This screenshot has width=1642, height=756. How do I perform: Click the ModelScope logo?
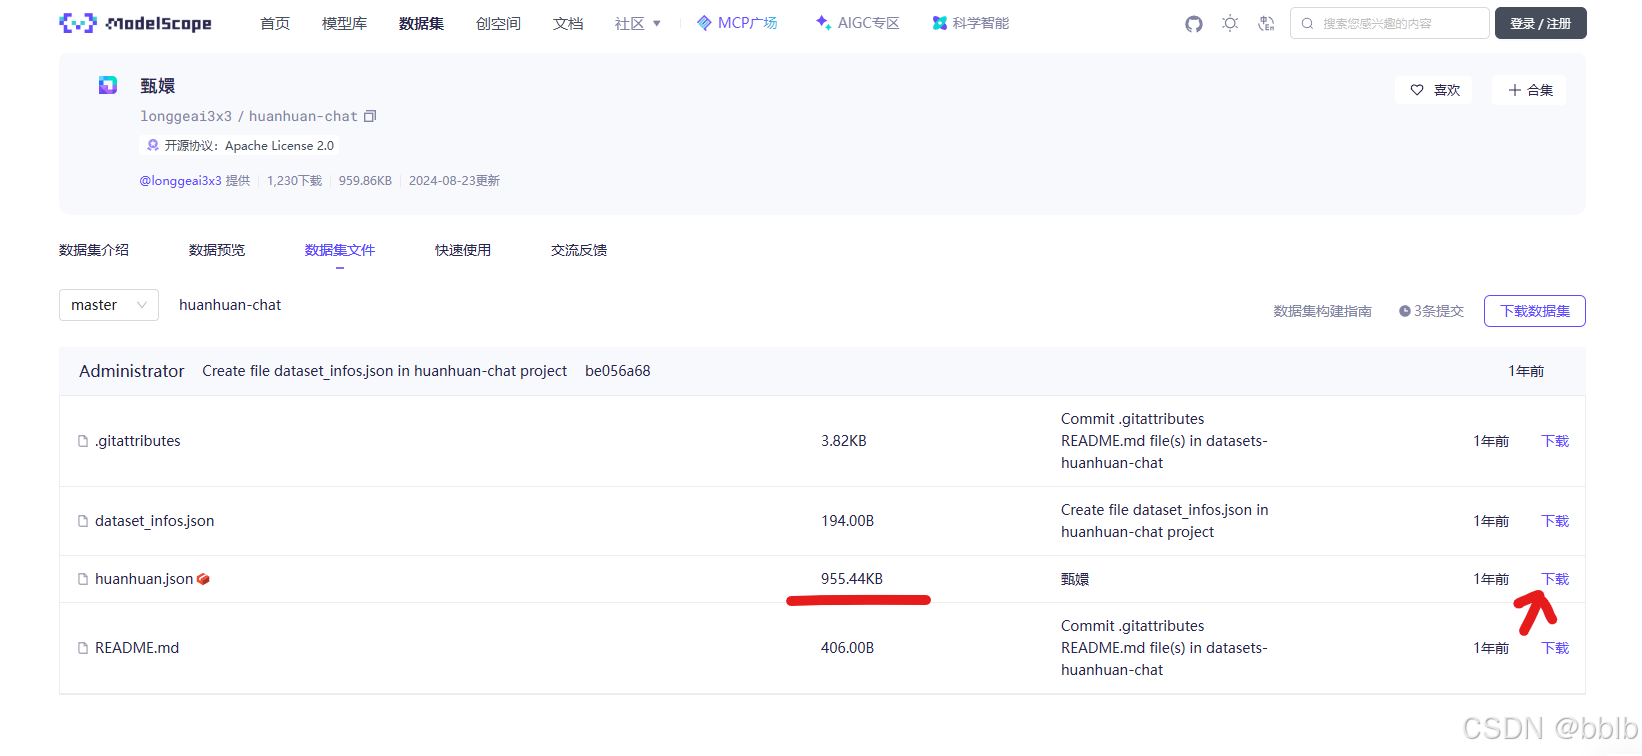click(135, 23)
